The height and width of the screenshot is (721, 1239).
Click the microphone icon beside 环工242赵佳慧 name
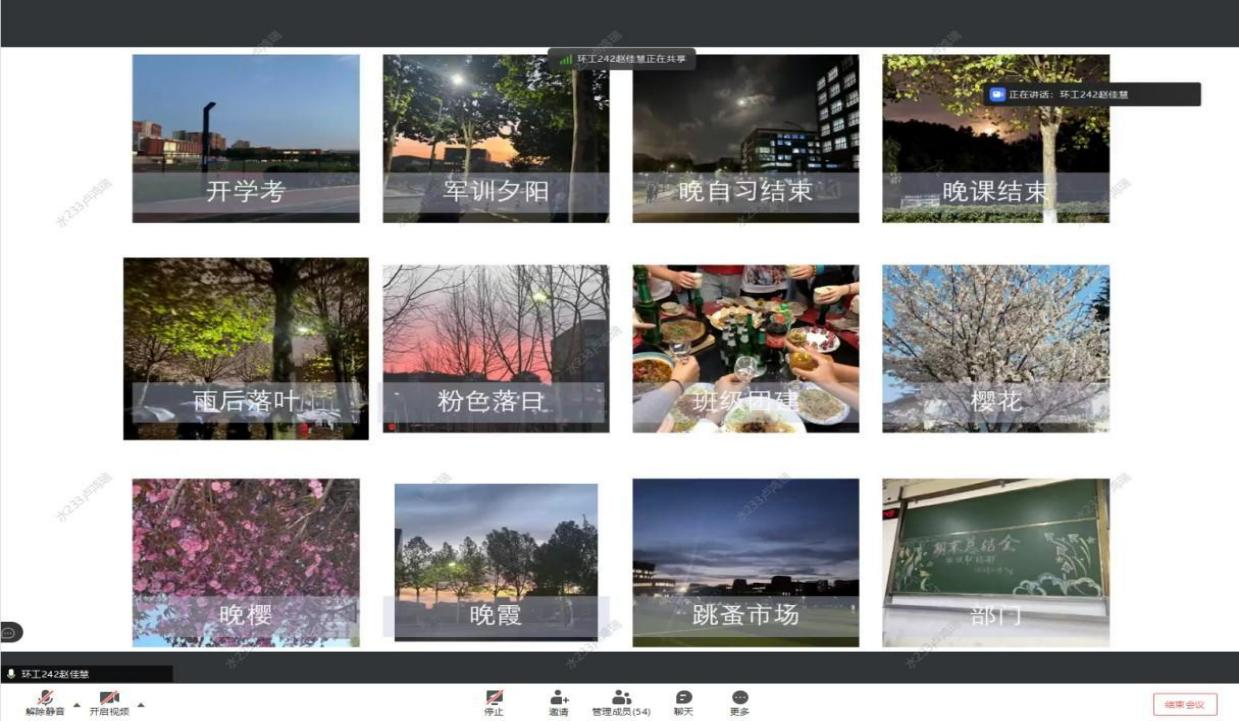click(x=11, y=674)
